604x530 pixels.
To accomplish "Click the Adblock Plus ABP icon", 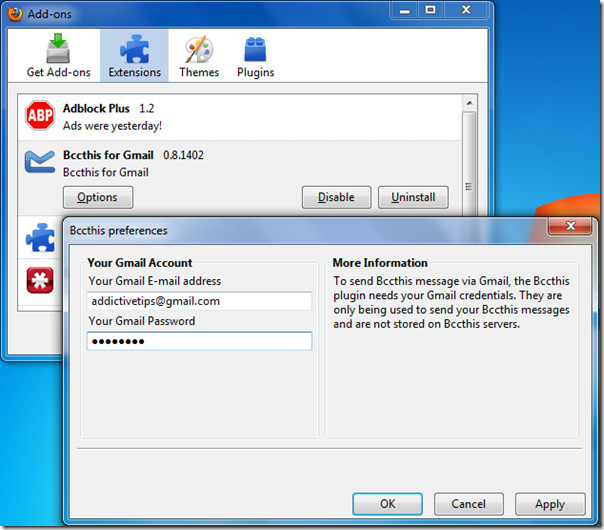I will 40,115.
